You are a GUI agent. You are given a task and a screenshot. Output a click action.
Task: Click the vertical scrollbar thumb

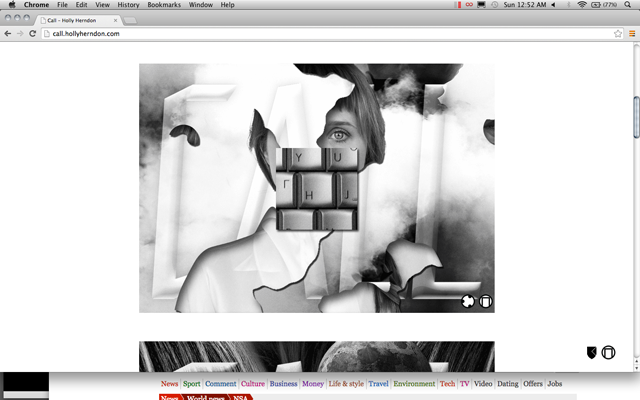coord(634,118)
